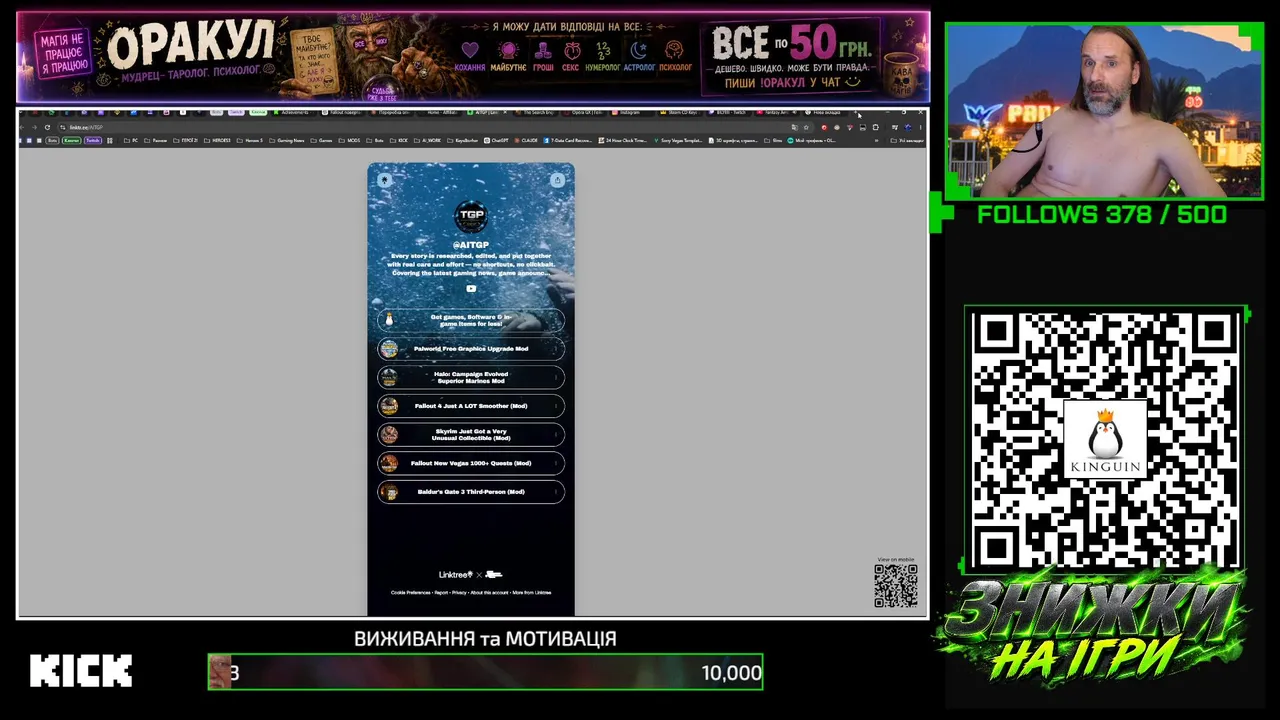The height and width of the screenshot is (720, 1280).
Task: Open the Cookie Preferences footer link
Action: click(410, 593)
